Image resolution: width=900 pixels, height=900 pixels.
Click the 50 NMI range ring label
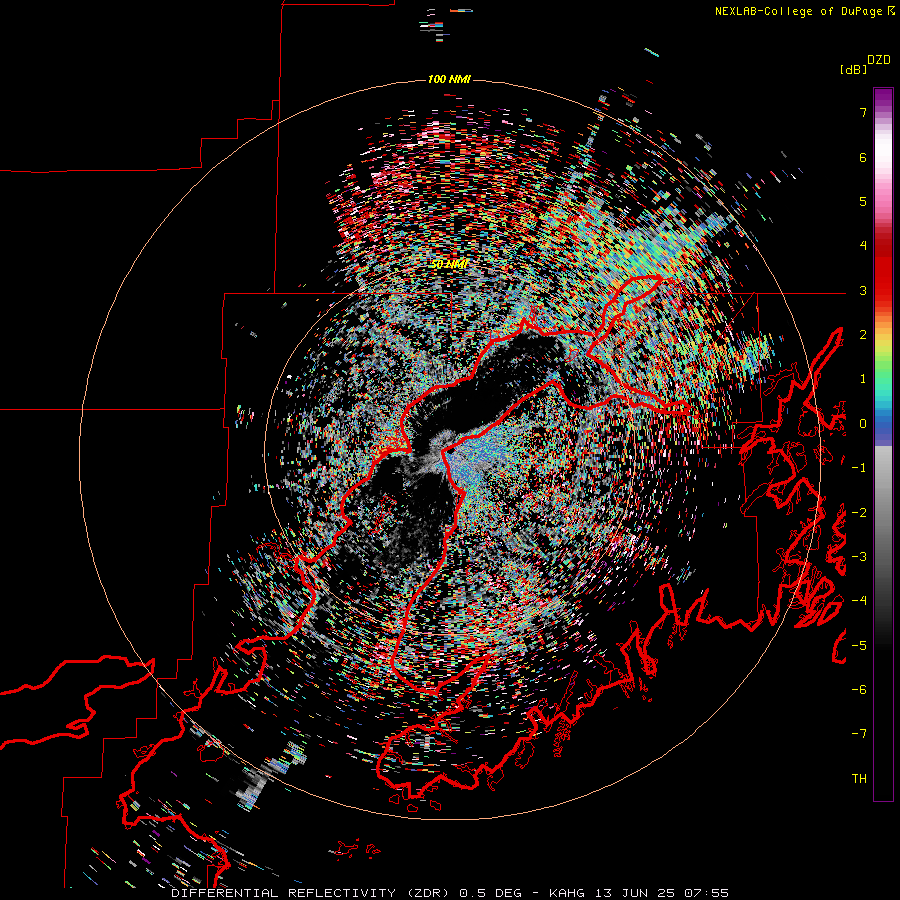coord(449,264)
